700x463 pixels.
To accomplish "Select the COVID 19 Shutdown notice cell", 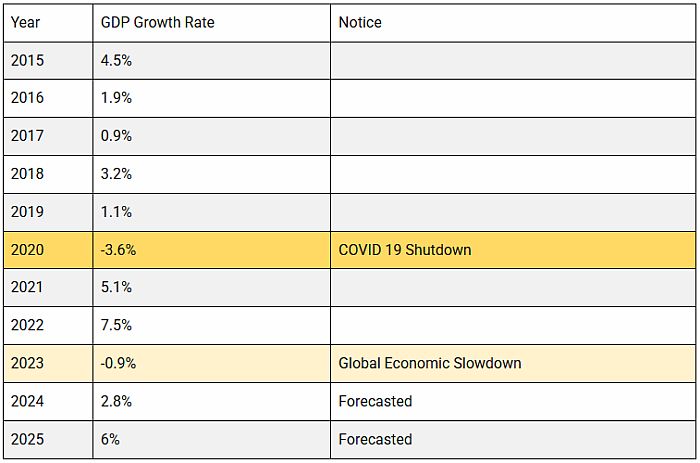I will click(513, 250).
